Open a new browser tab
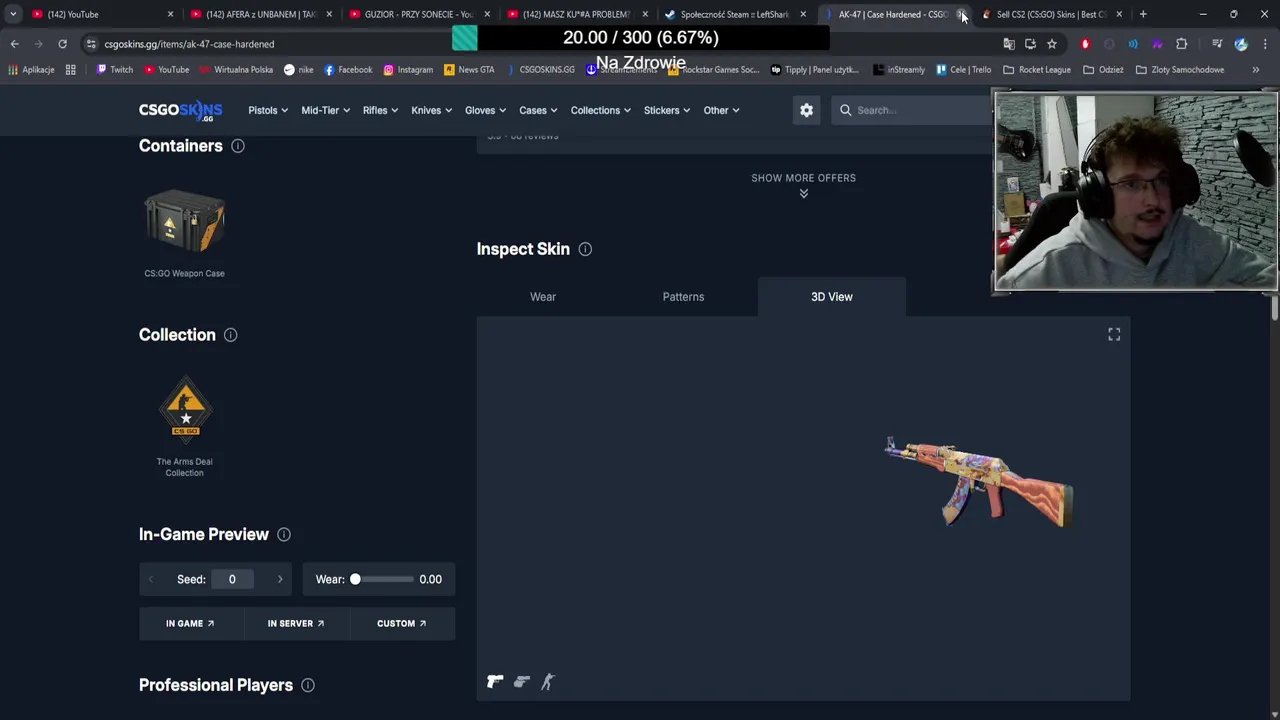 (1143, 14)
